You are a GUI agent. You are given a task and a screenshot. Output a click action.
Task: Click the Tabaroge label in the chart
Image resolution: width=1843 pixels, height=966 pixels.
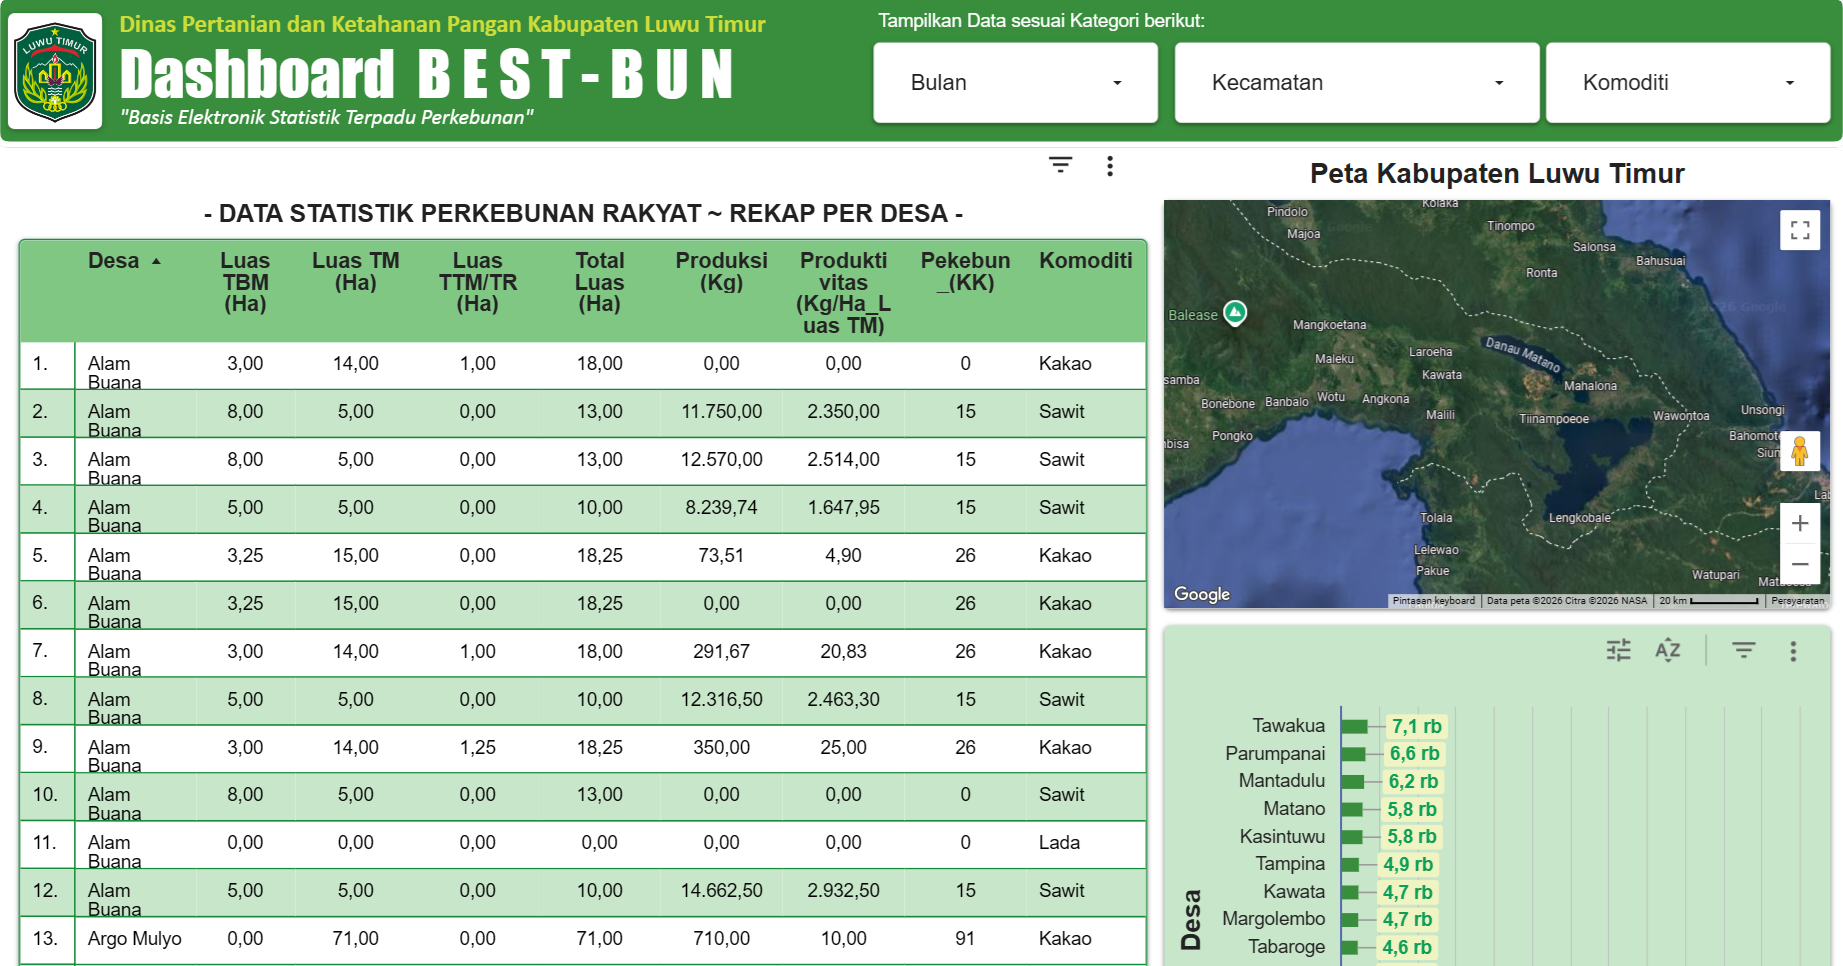1287,947
